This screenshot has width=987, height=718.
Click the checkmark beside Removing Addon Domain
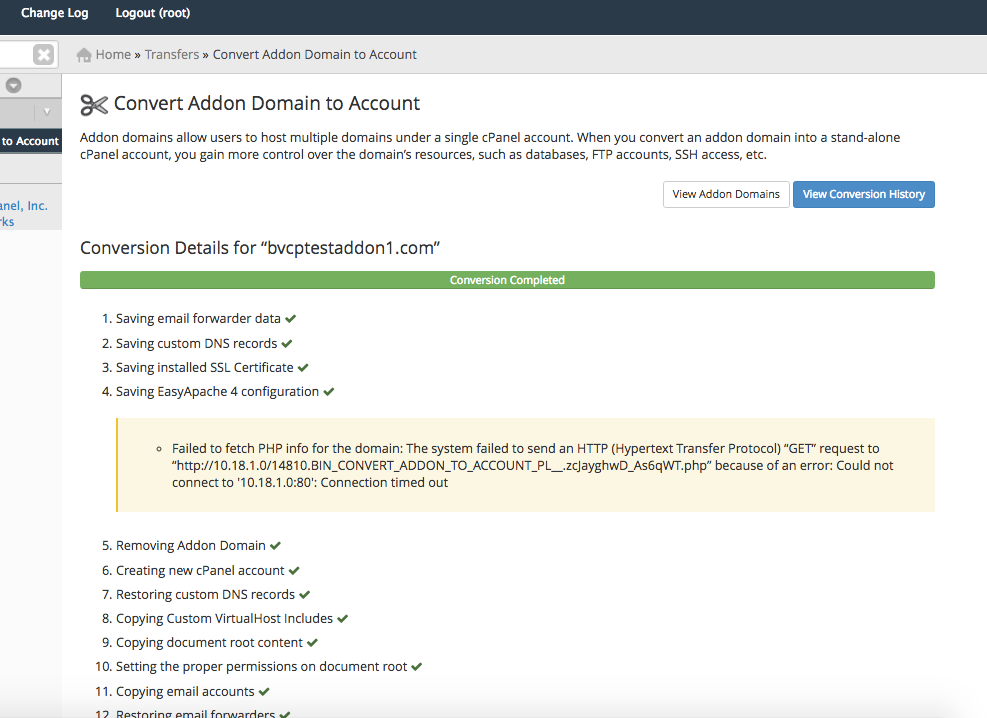coord(275,546)
